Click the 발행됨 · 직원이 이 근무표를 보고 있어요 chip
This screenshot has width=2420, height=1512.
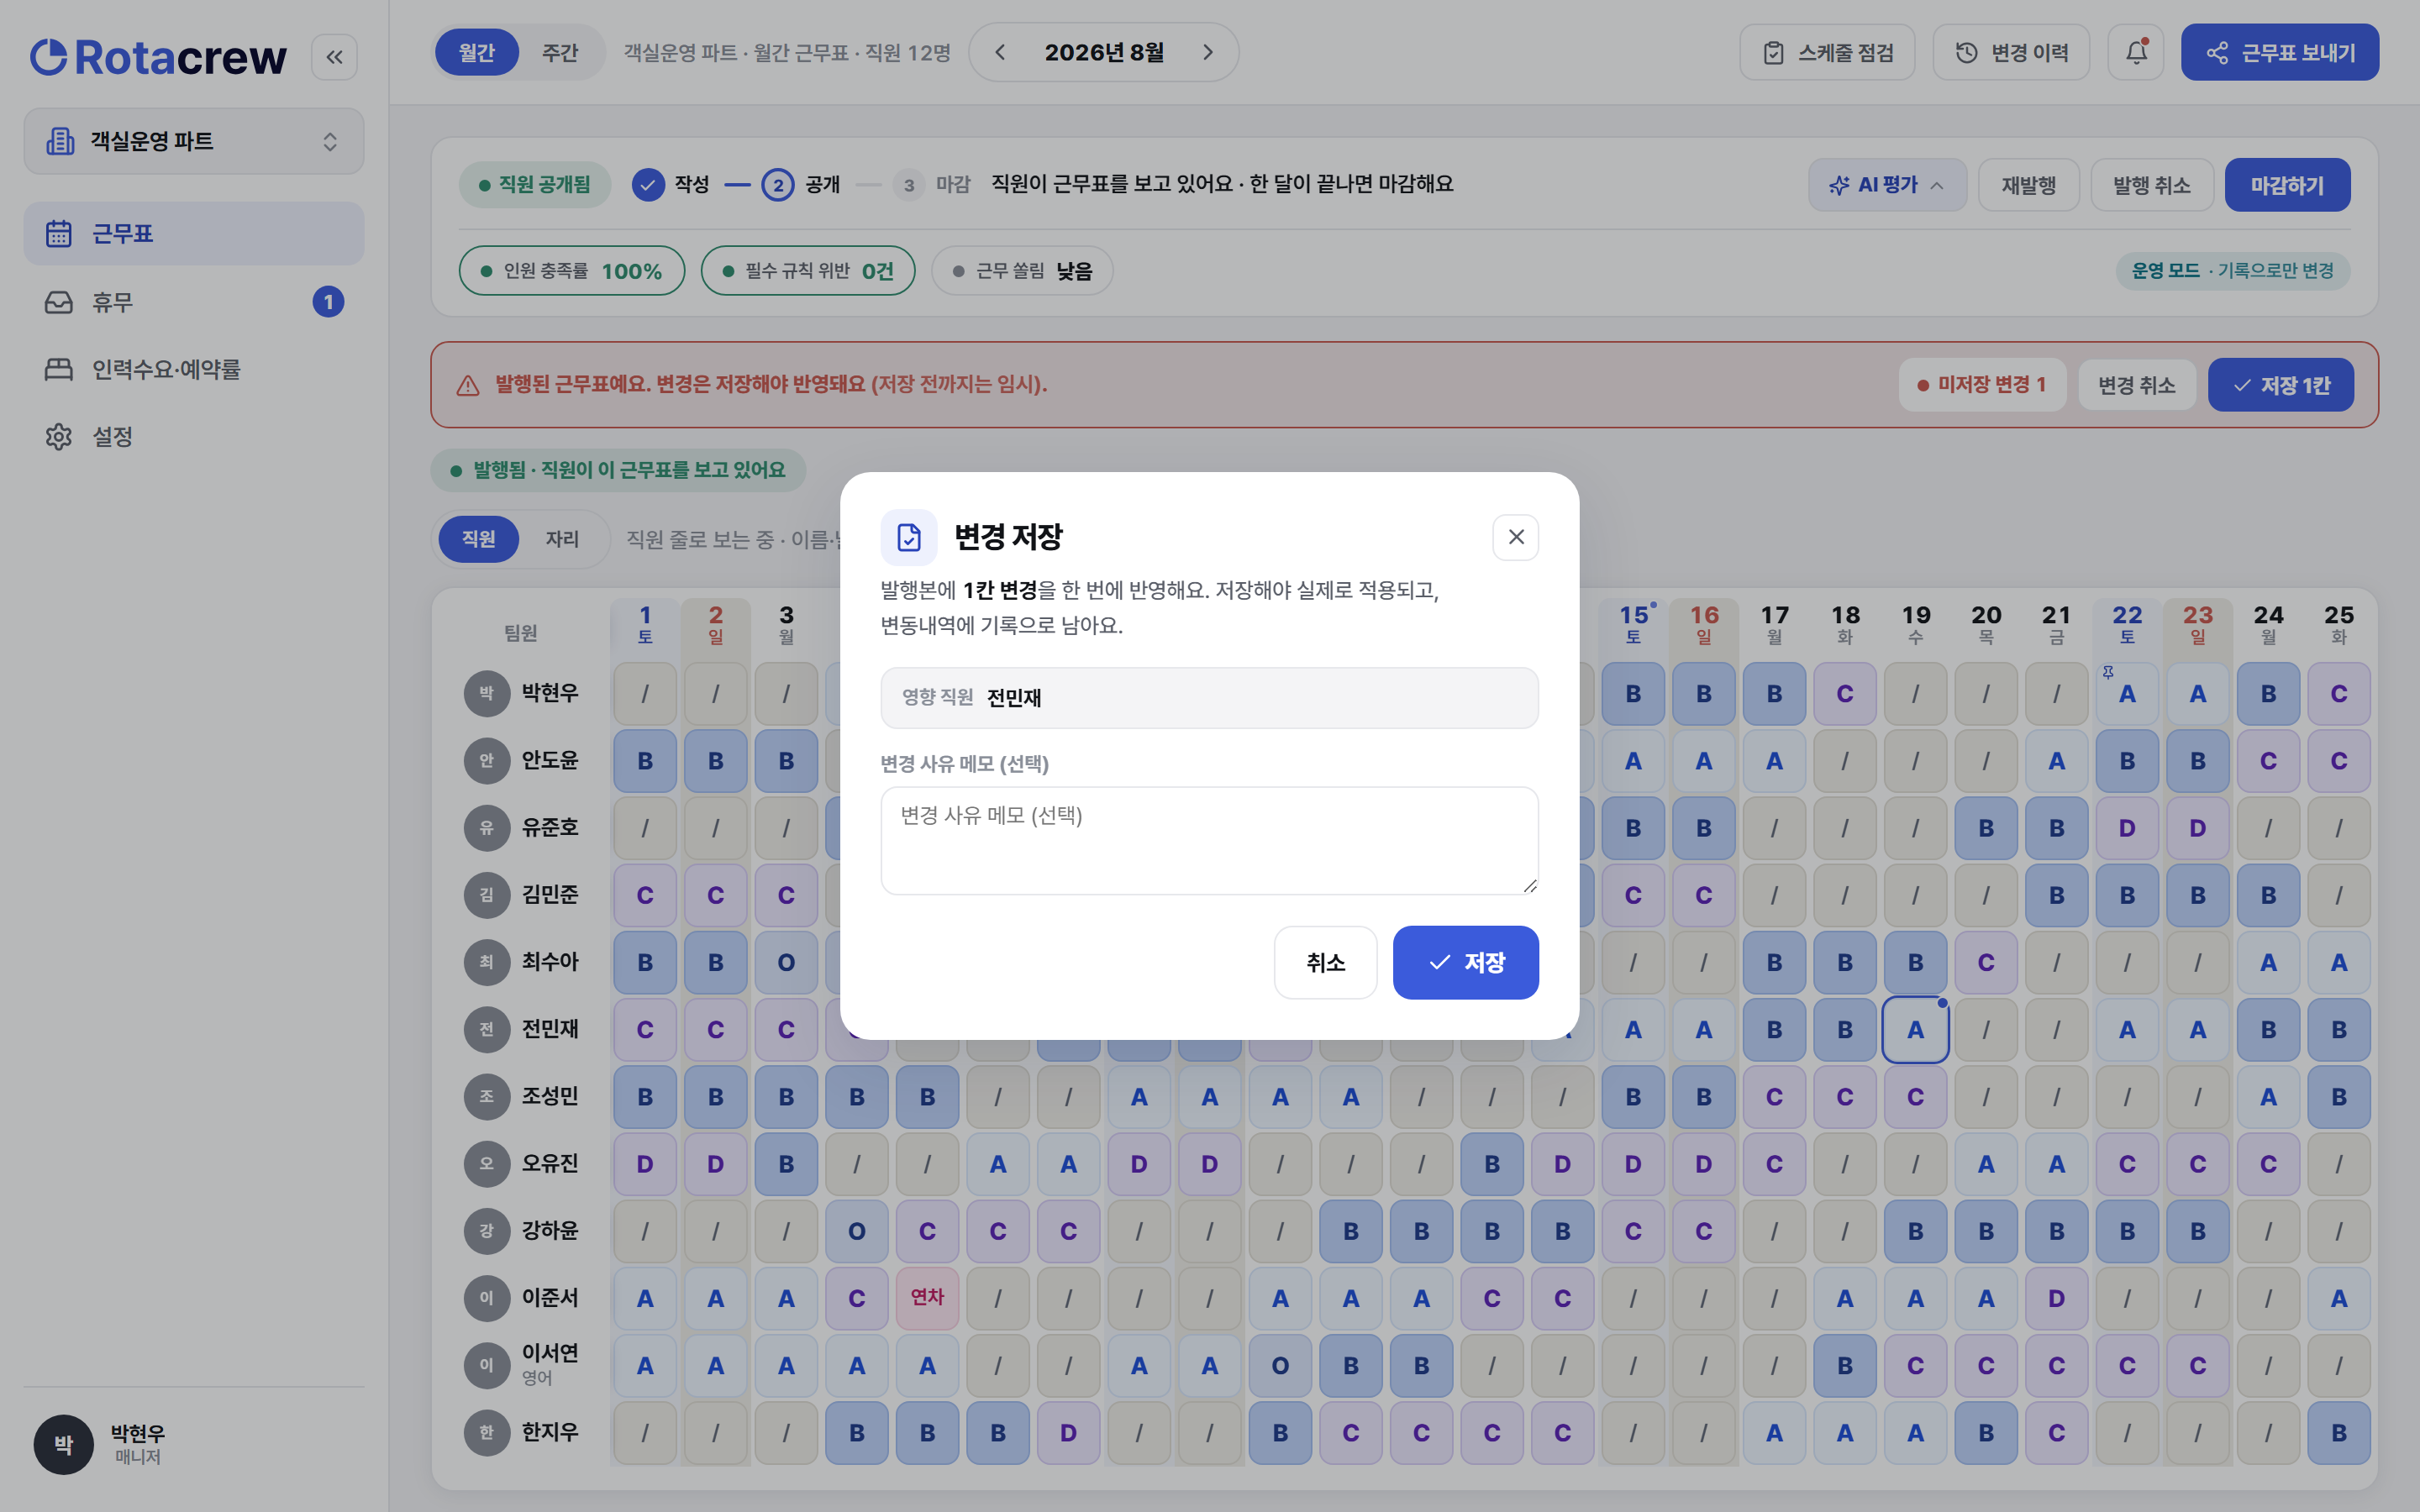coord(618,470)
